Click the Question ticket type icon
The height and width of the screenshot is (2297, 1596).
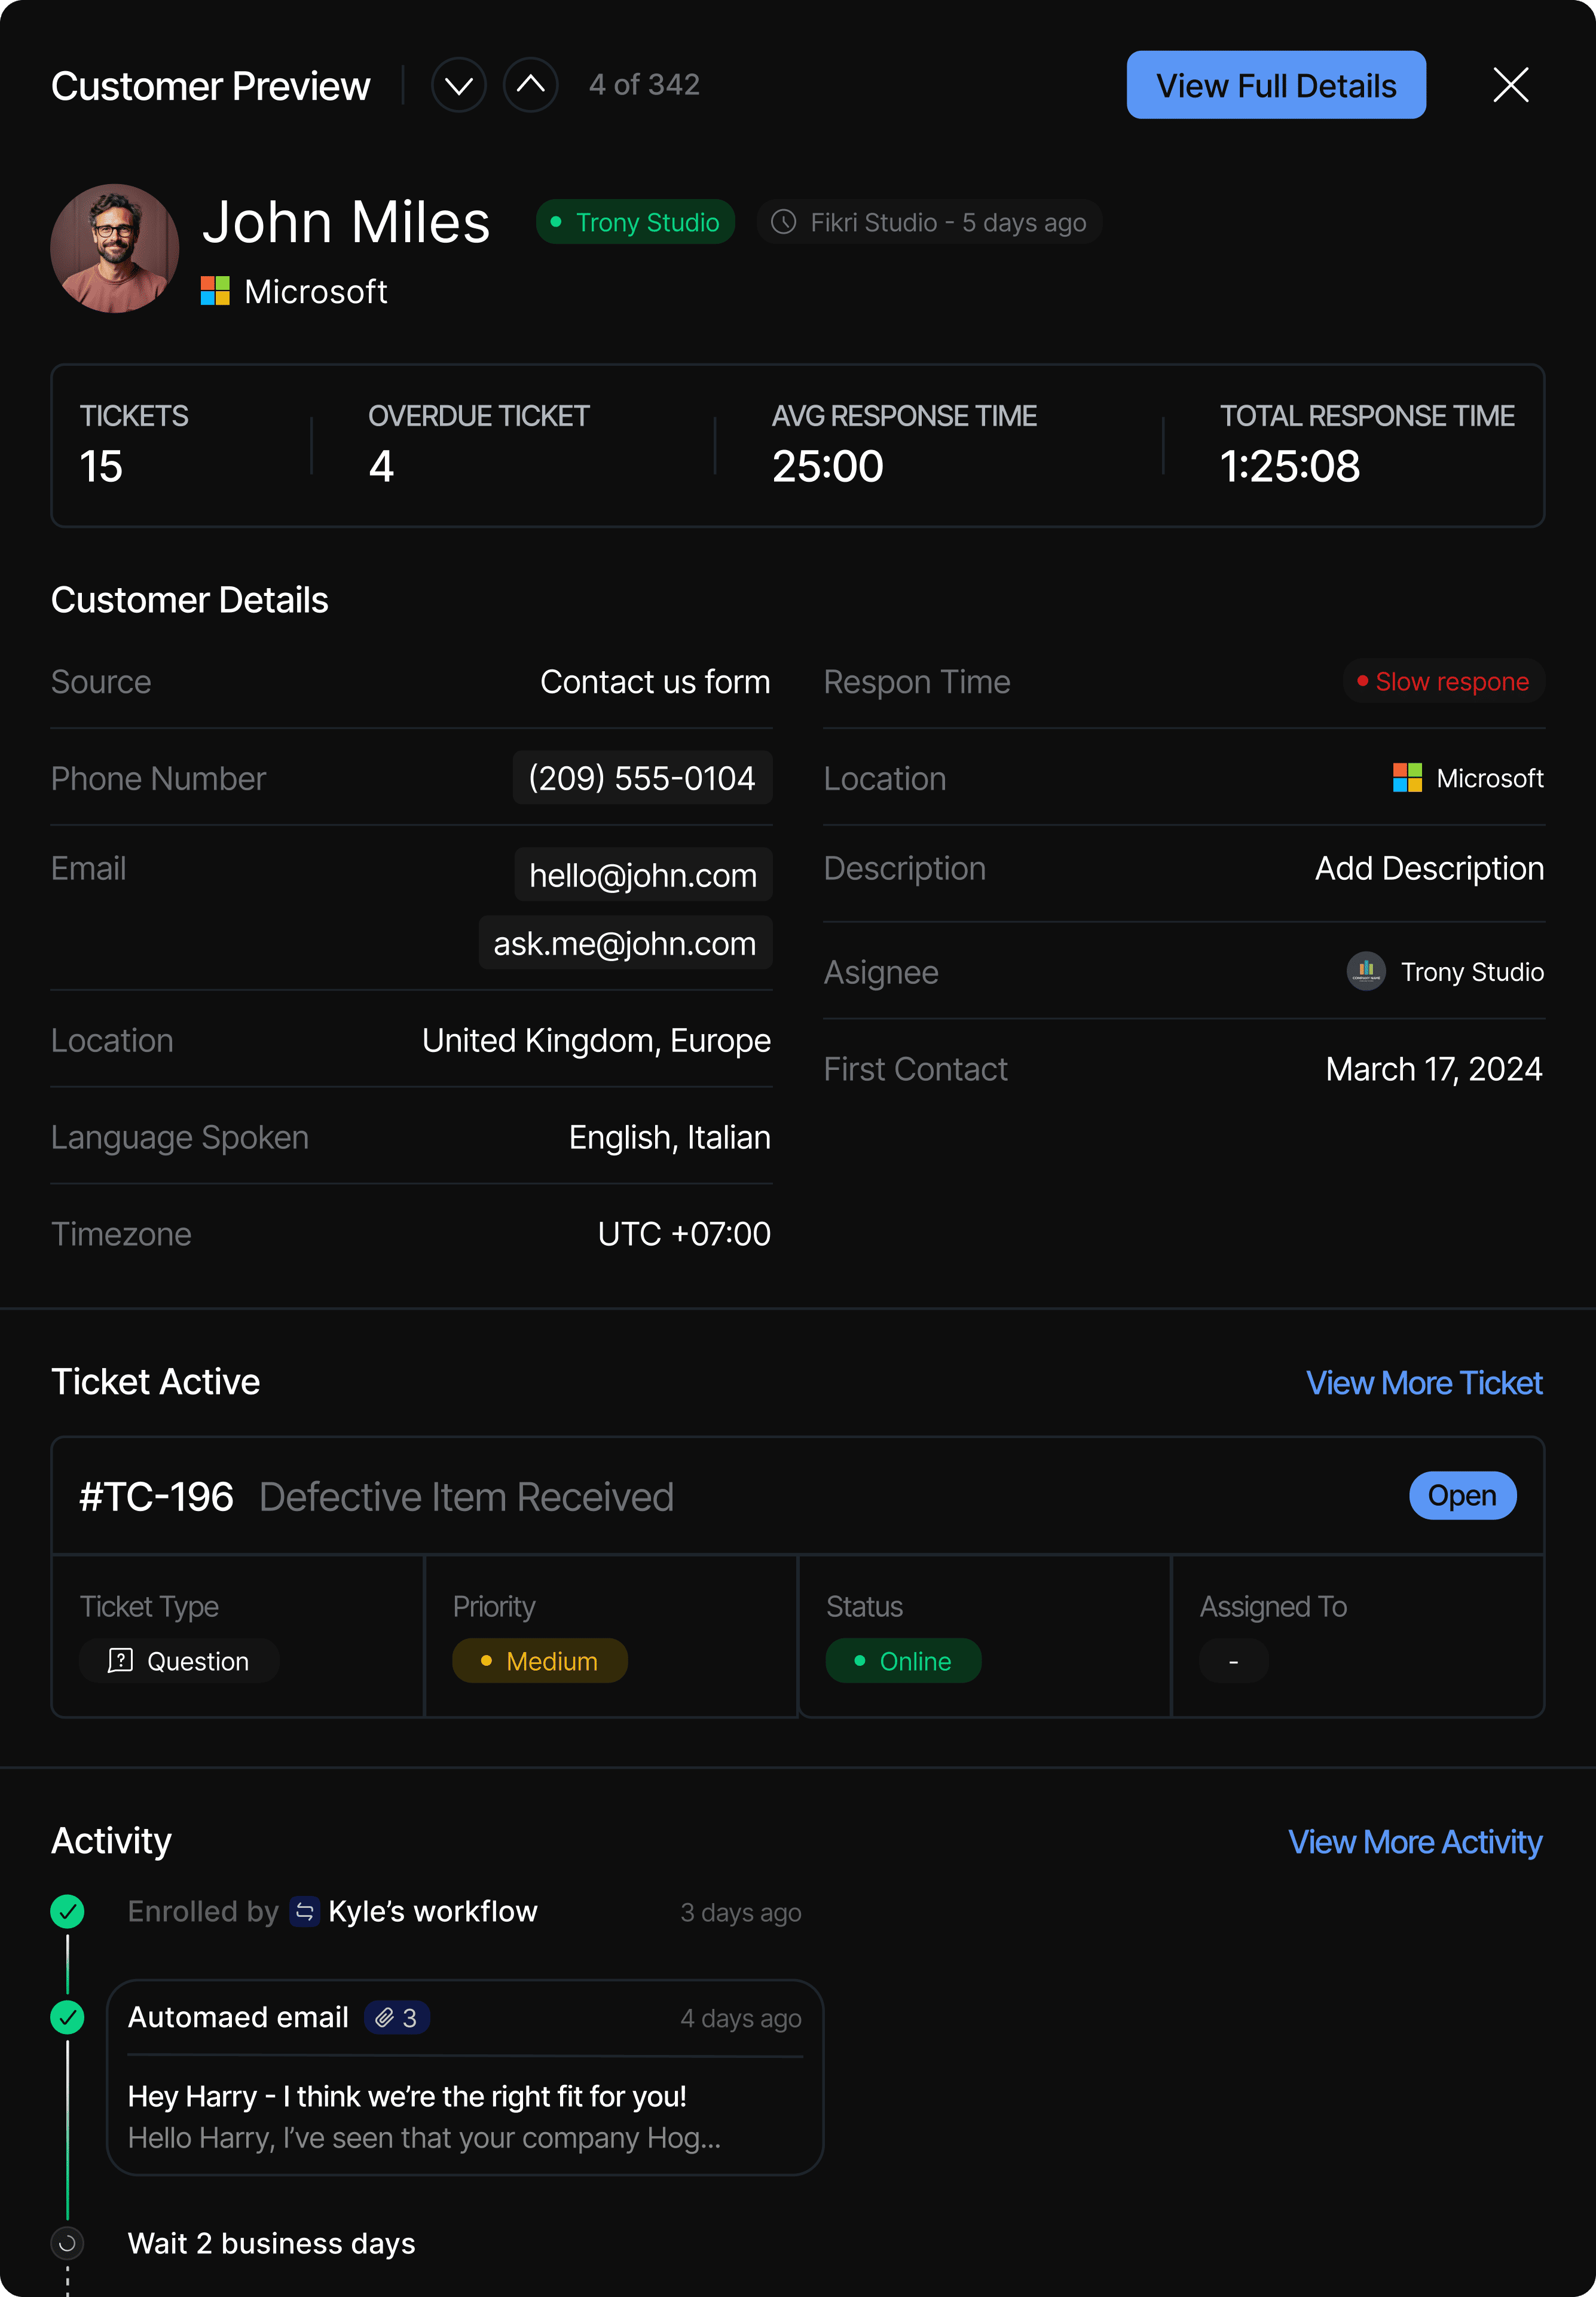[x=120, y=1661]
